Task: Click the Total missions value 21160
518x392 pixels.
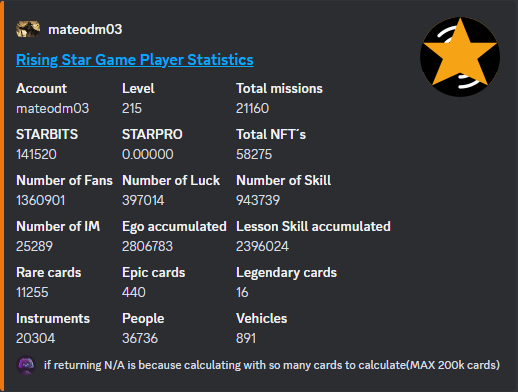Action: [252, 108]
